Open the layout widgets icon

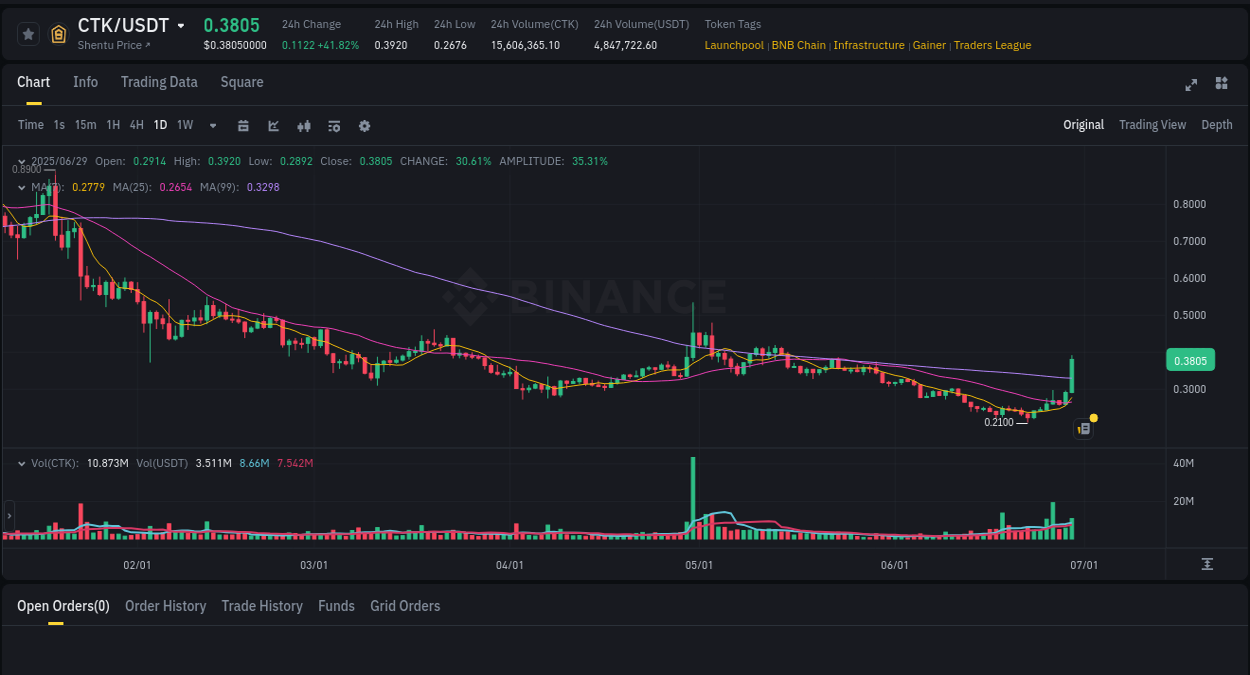(1221, 85)
